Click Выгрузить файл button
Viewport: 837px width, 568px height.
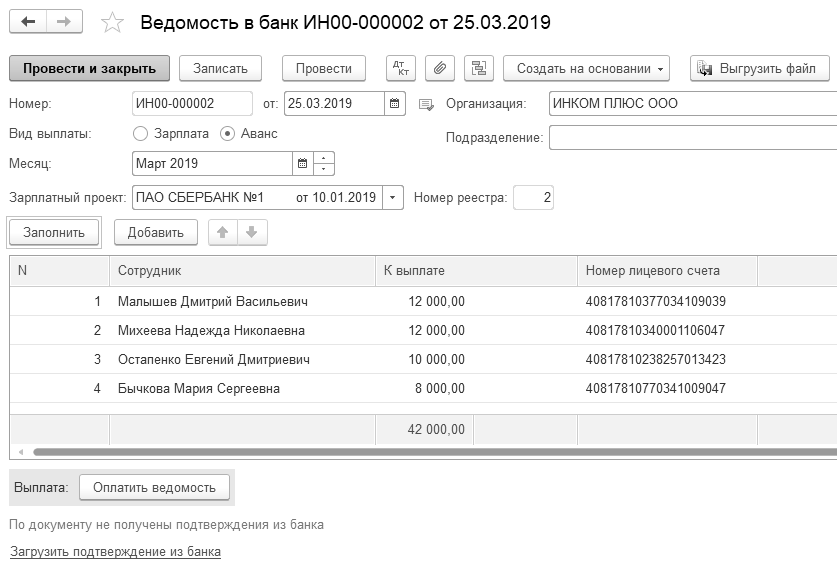click(x=759, y=68)
